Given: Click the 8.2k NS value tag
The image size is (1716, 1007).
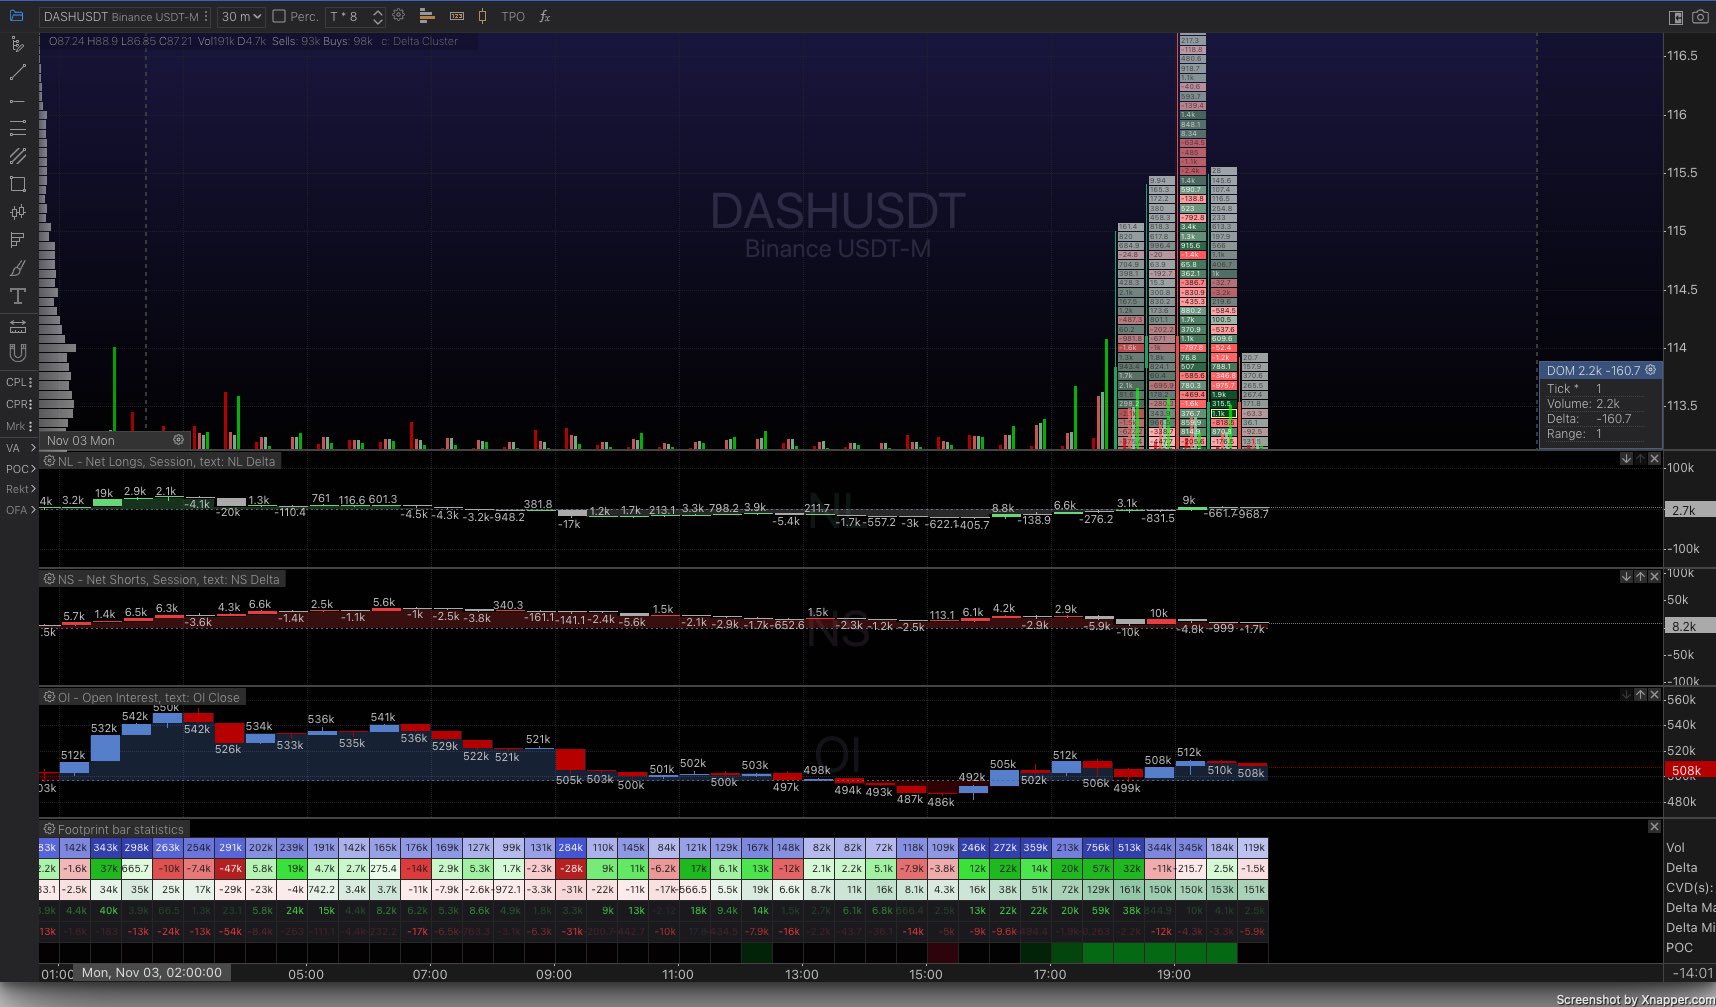Looking at the screenshot, I should [1688, 626].
